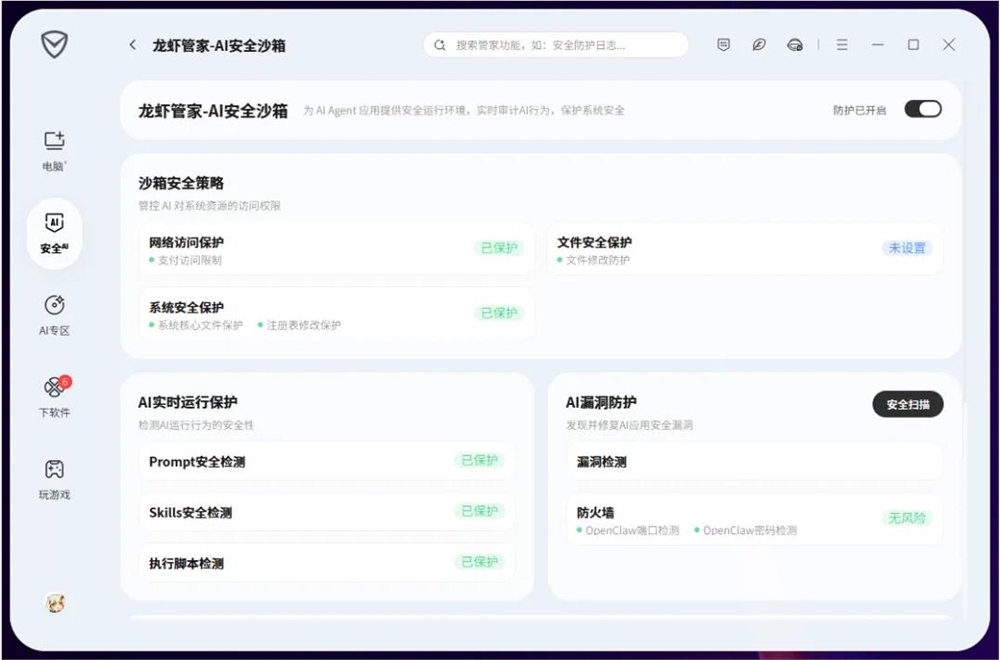The image size is (1000, 660).
Task: Click the shield logo in the top-left corner
Action: (x=54, y=44)
